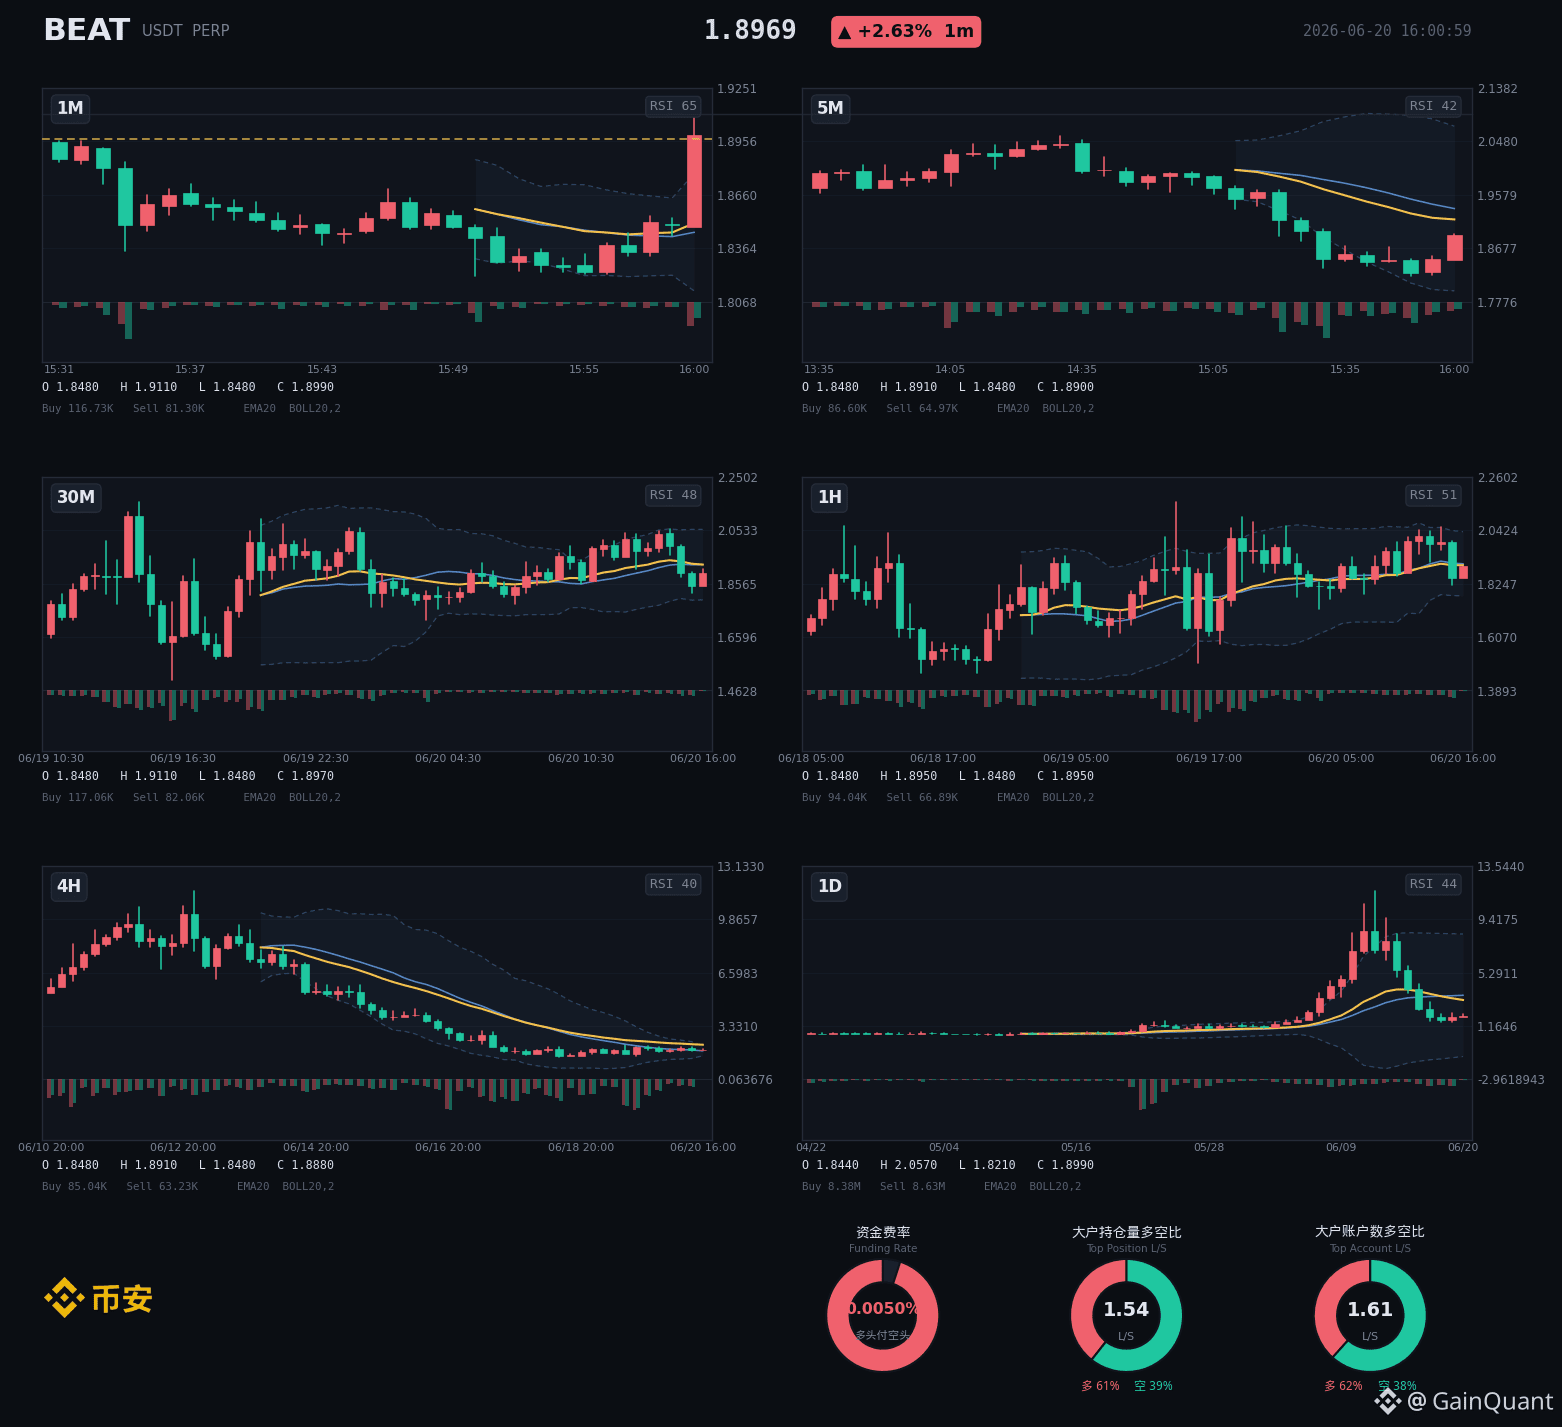Click the -2.9618943 axis label
This screenshot has width=1562, height=1427.
coord(1511,1080)
